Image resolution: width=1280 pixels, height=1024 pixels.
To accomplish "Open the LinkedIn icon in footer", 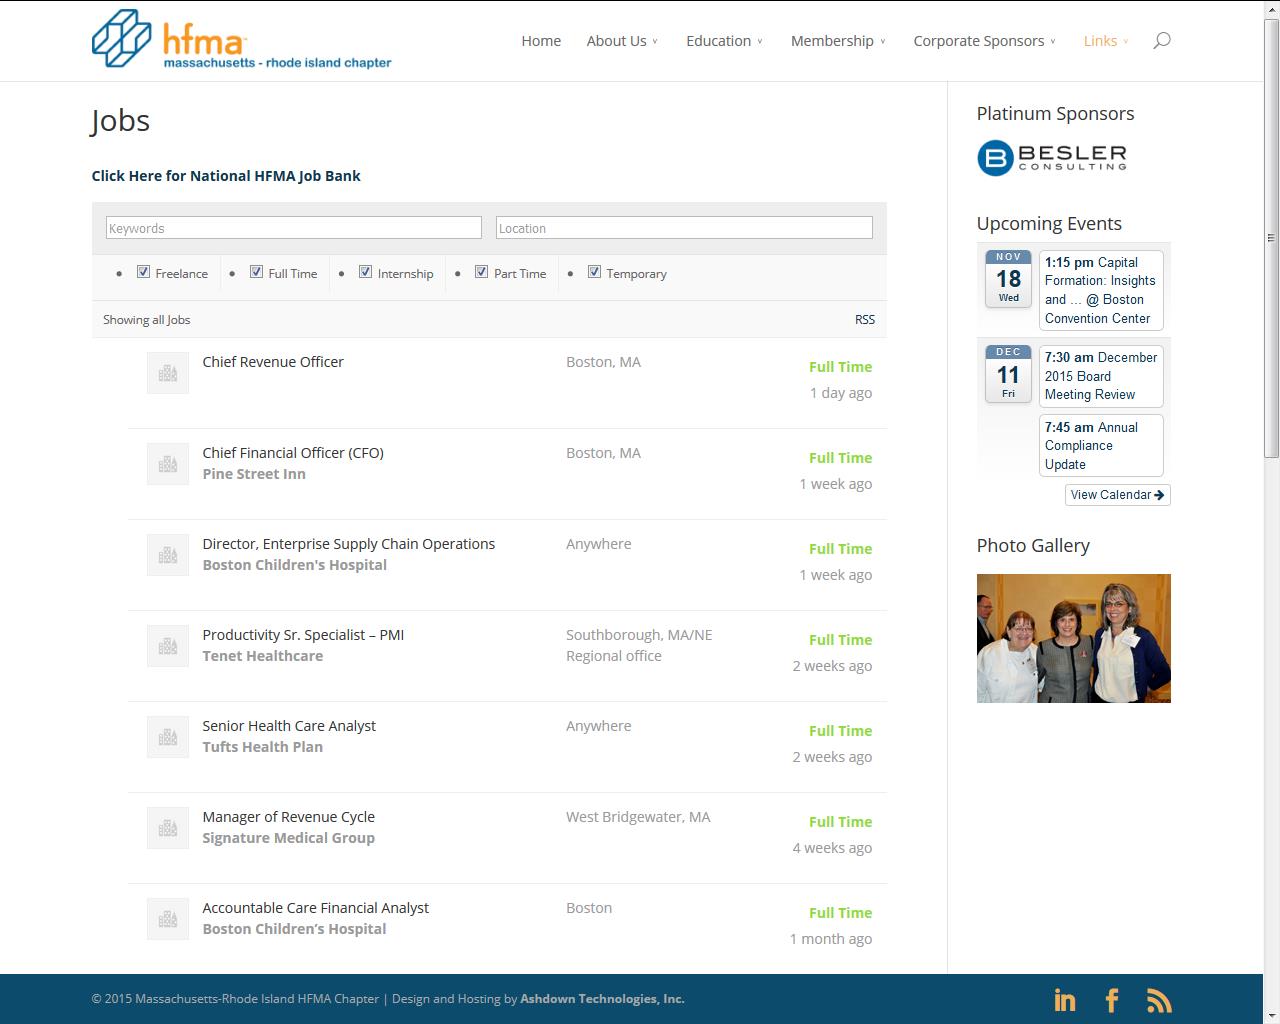I will (x=1065, y=1000).
